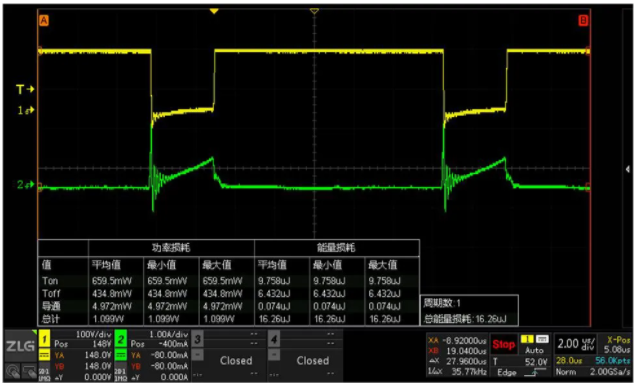Click the X-Pos 5.08us field
This screenshot has height=385, width=634.
614,345
